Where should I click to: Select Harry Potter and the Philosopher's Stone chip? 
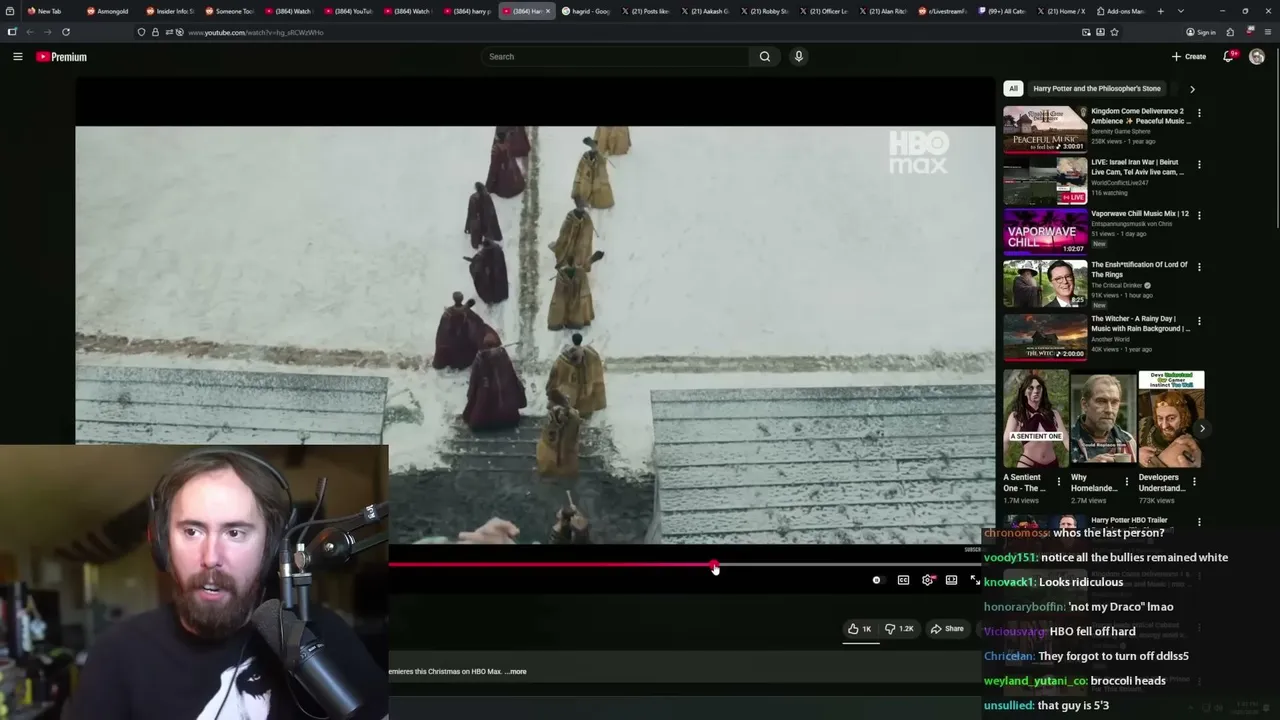point(1097,89)
